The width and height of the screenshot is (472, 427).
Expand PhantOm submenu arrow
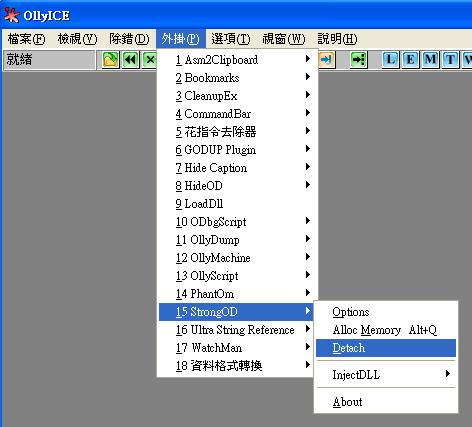(308, 293)
